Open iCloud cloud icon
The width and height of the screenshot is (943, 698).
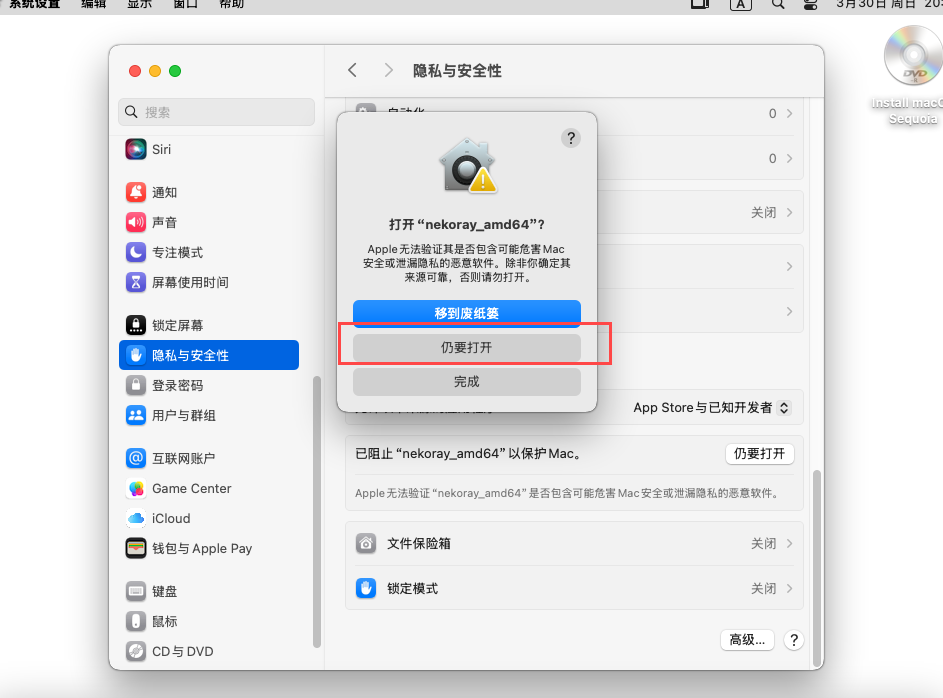136,518
